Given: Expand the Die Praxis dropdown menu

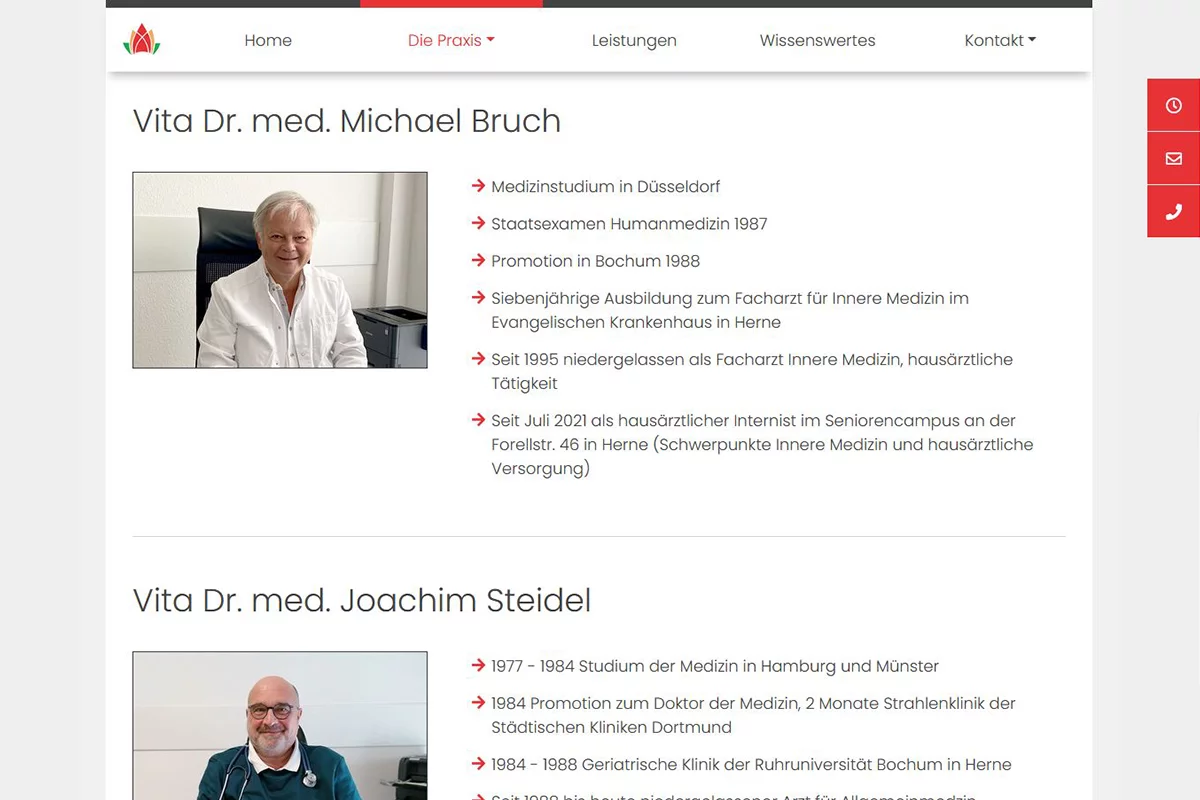Looking at the screenshot, I should click(451, 40).
